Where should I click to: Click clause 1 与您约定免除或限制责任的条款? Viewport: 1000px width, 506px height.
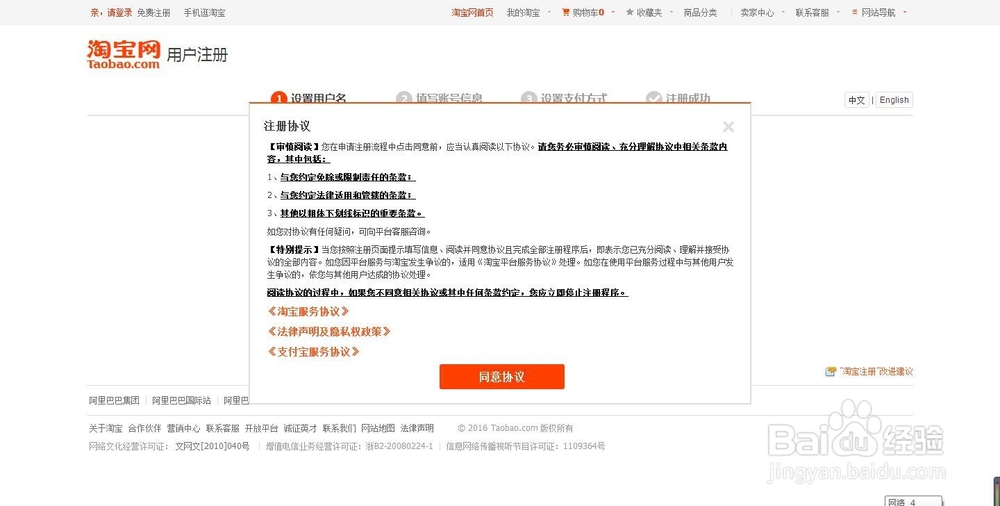point(348,177)
